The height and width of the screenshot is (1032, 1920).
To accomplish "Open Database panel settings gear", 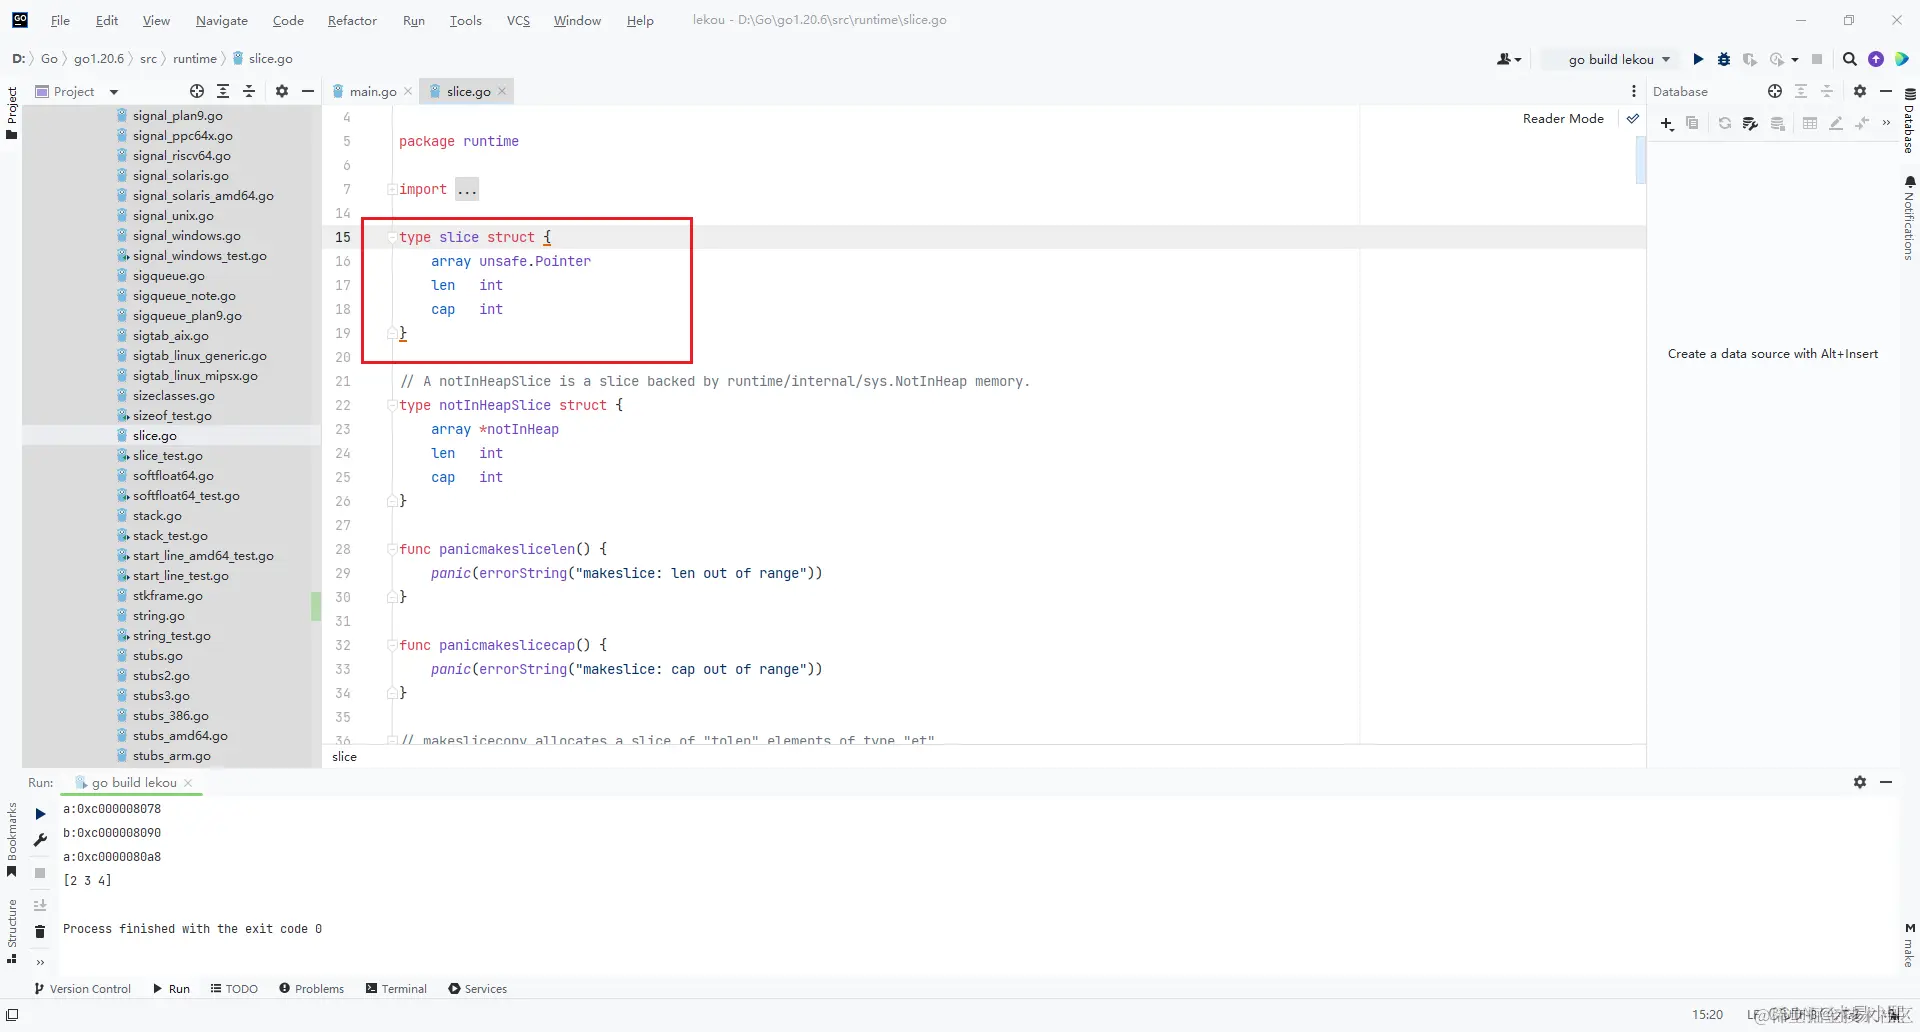I will coord(1860,91).
